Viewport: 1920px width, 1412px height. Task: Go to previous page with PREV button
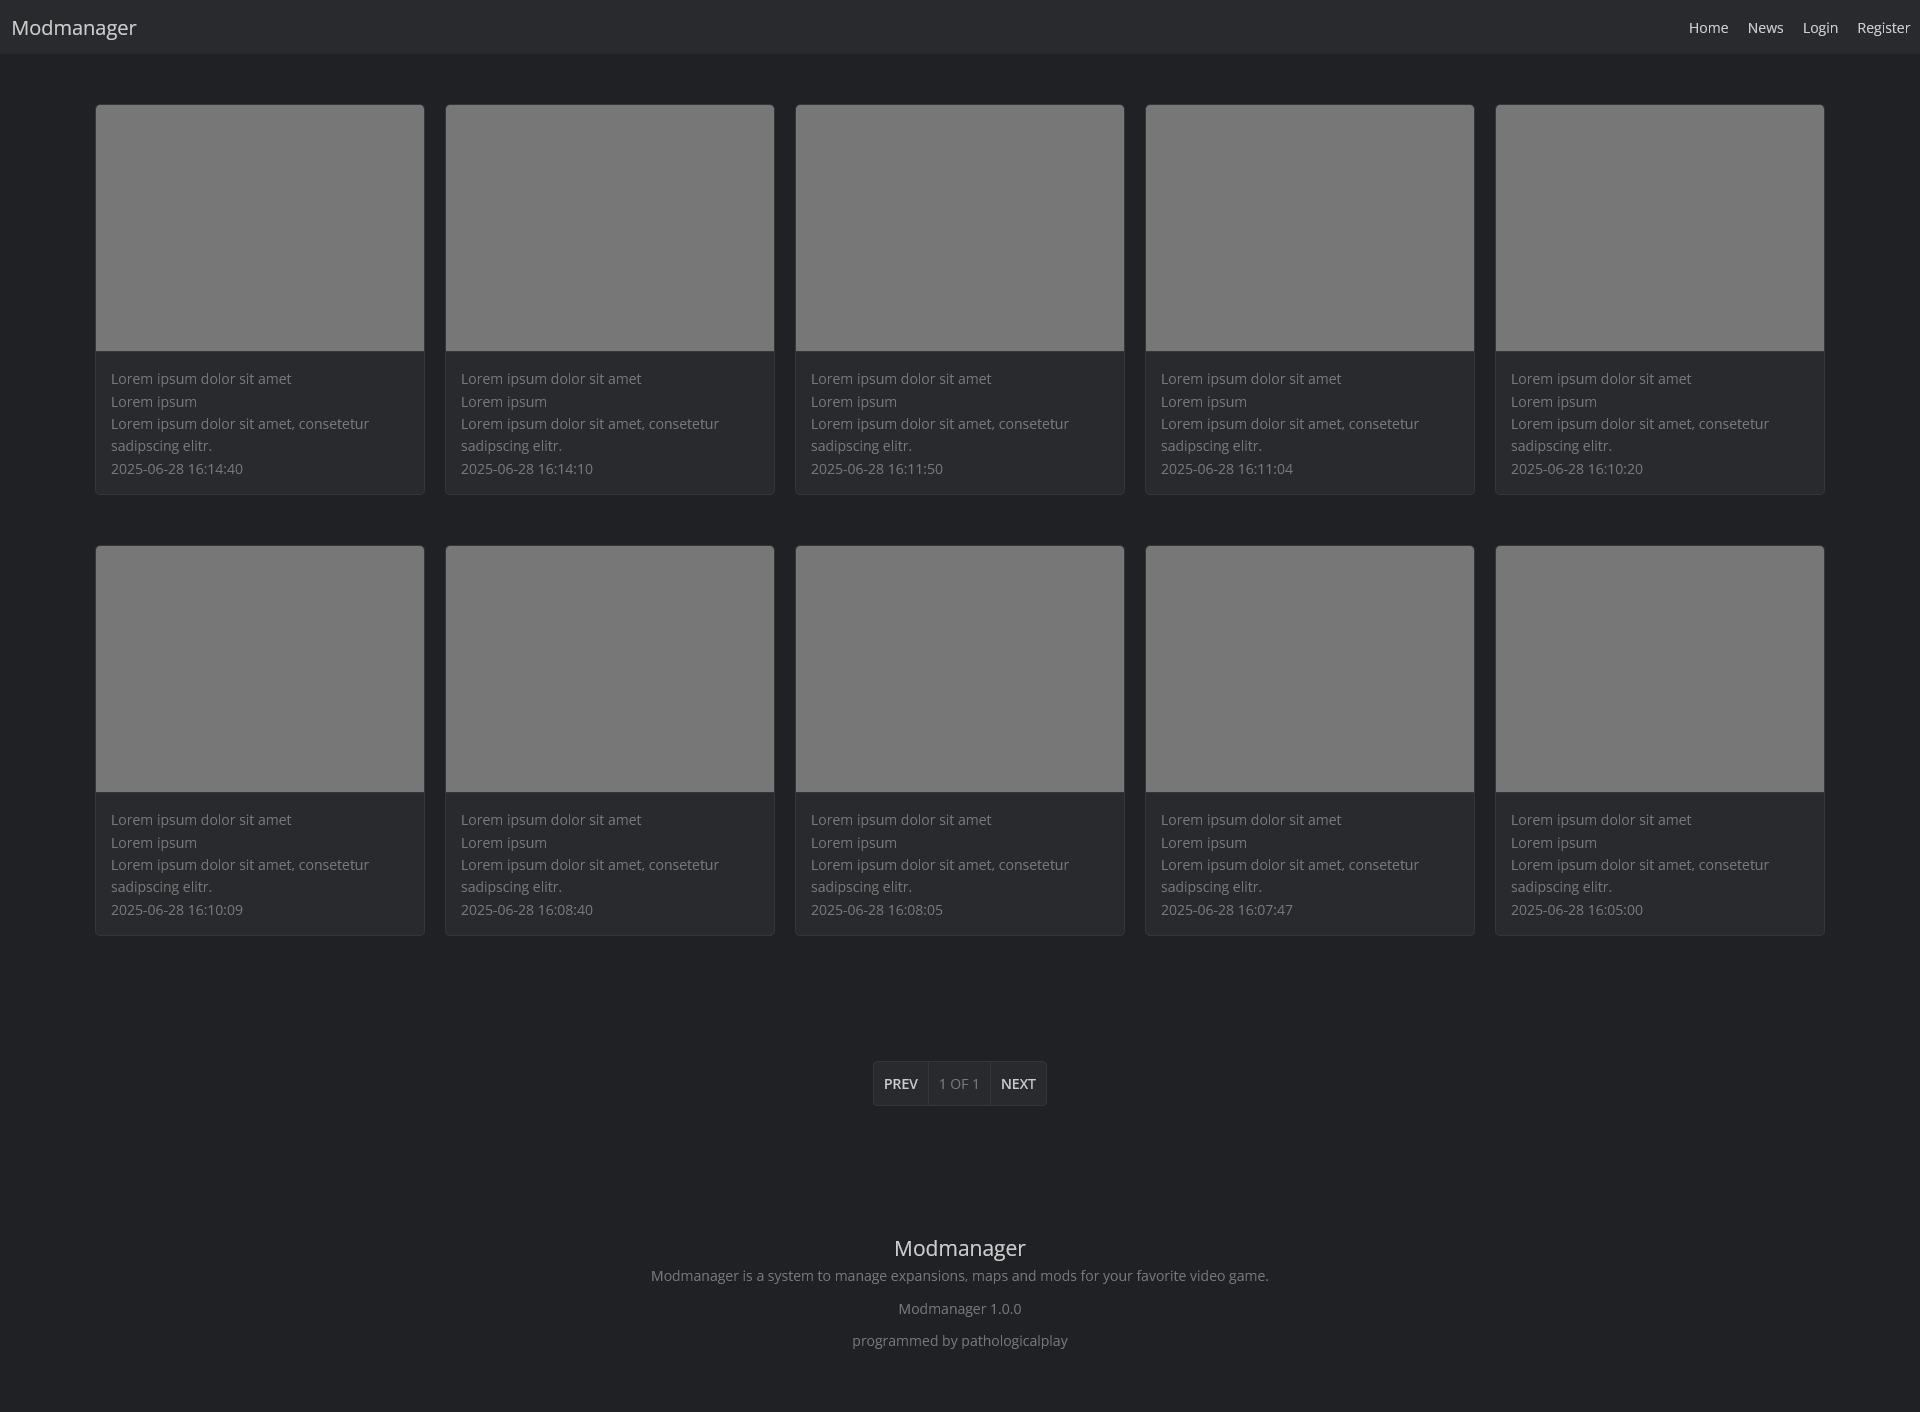pos(901,1084)
